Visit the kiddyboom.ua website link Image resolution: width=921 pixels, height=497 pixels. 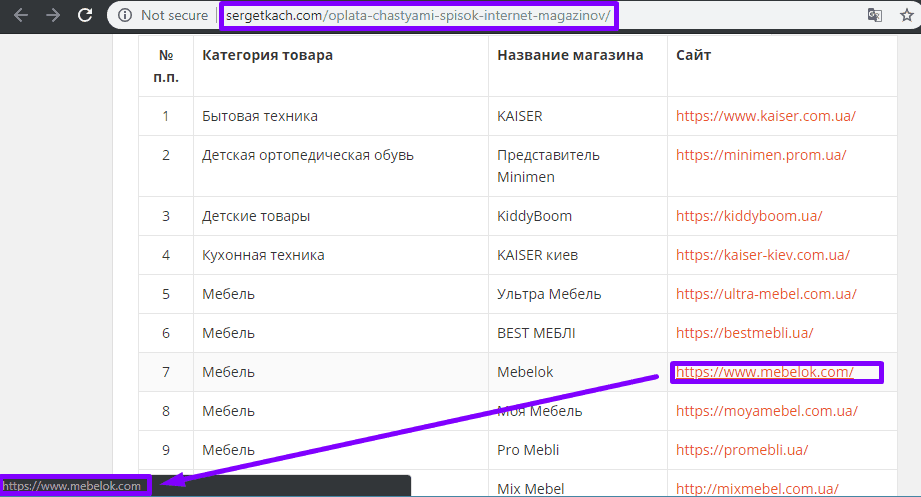[749, 216]
